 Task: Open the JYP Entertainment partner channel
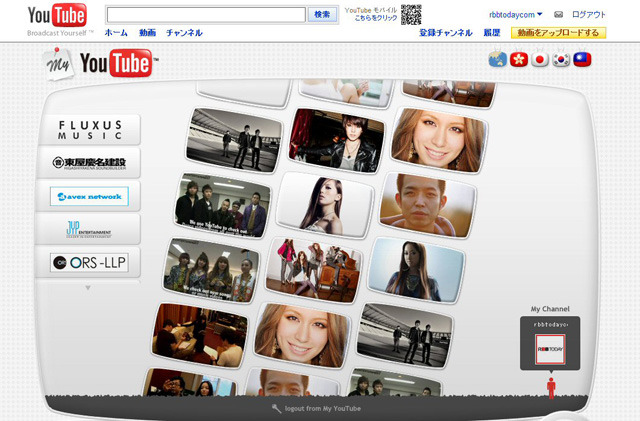coord(89,229)
